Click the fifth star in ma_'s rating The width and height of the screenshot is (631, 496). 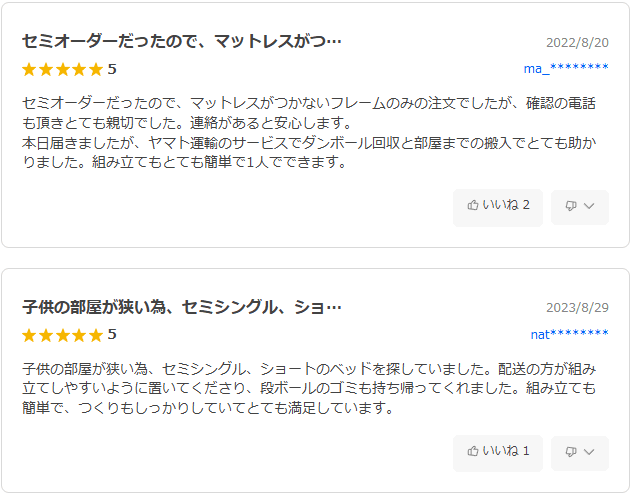95,70
